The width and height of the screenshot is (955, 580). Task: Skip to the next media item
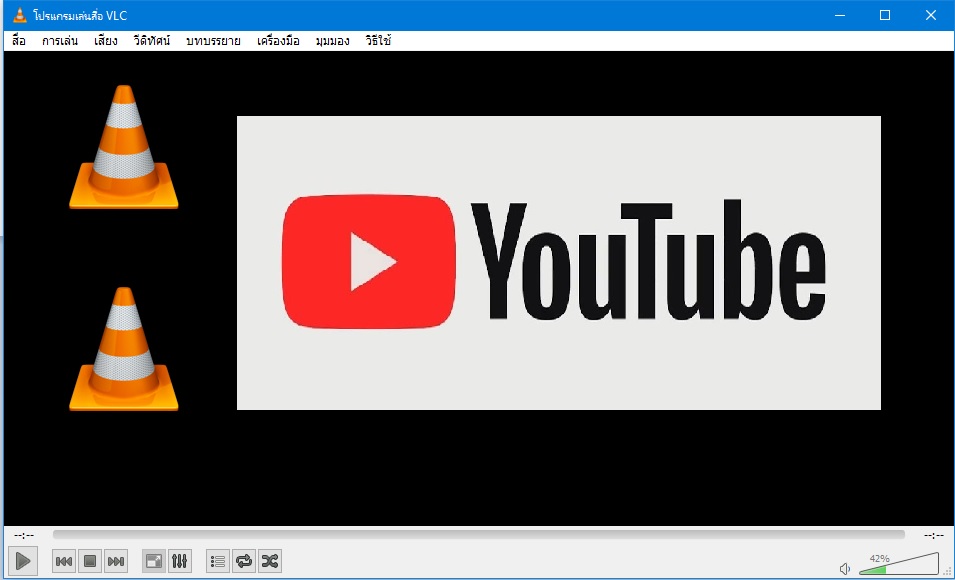click(x=116, y=561)
